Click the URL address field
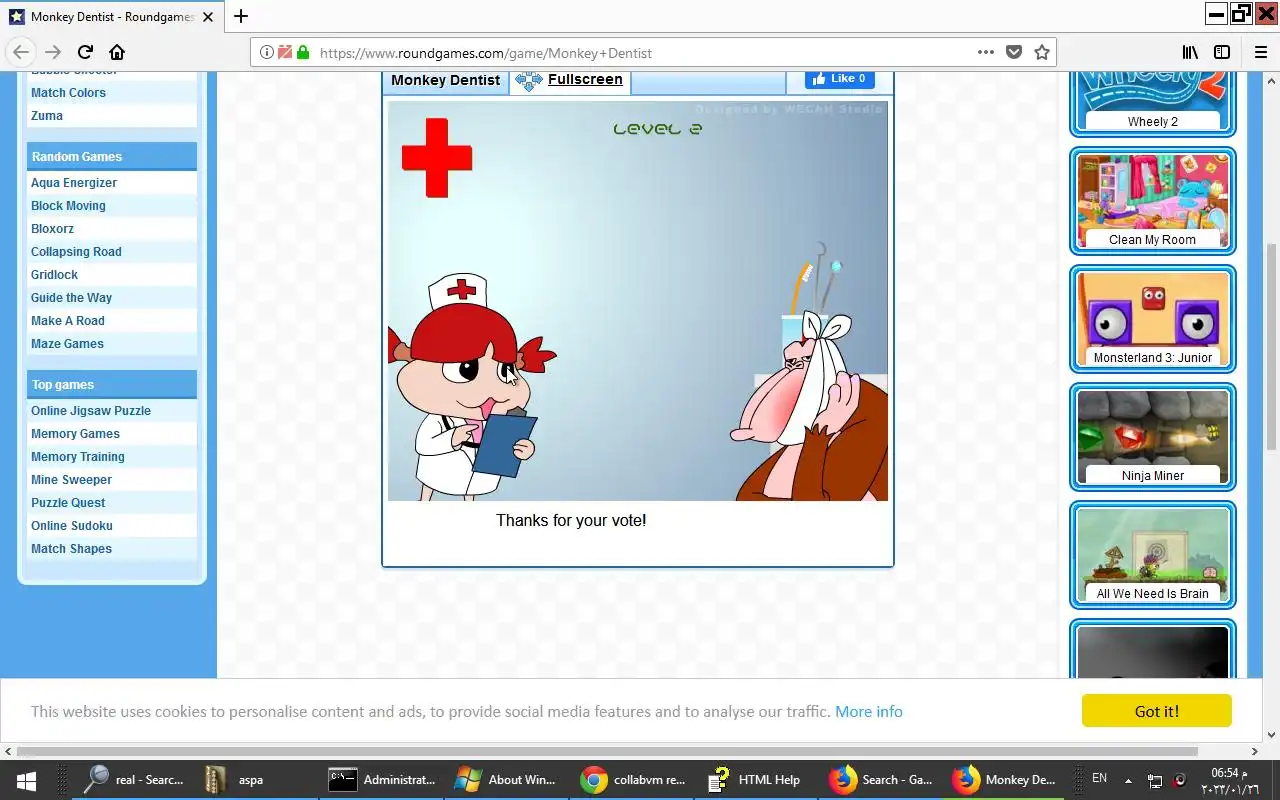Image resolution: width=1280 pixels, height=800 pixels. tap(640, 52)
